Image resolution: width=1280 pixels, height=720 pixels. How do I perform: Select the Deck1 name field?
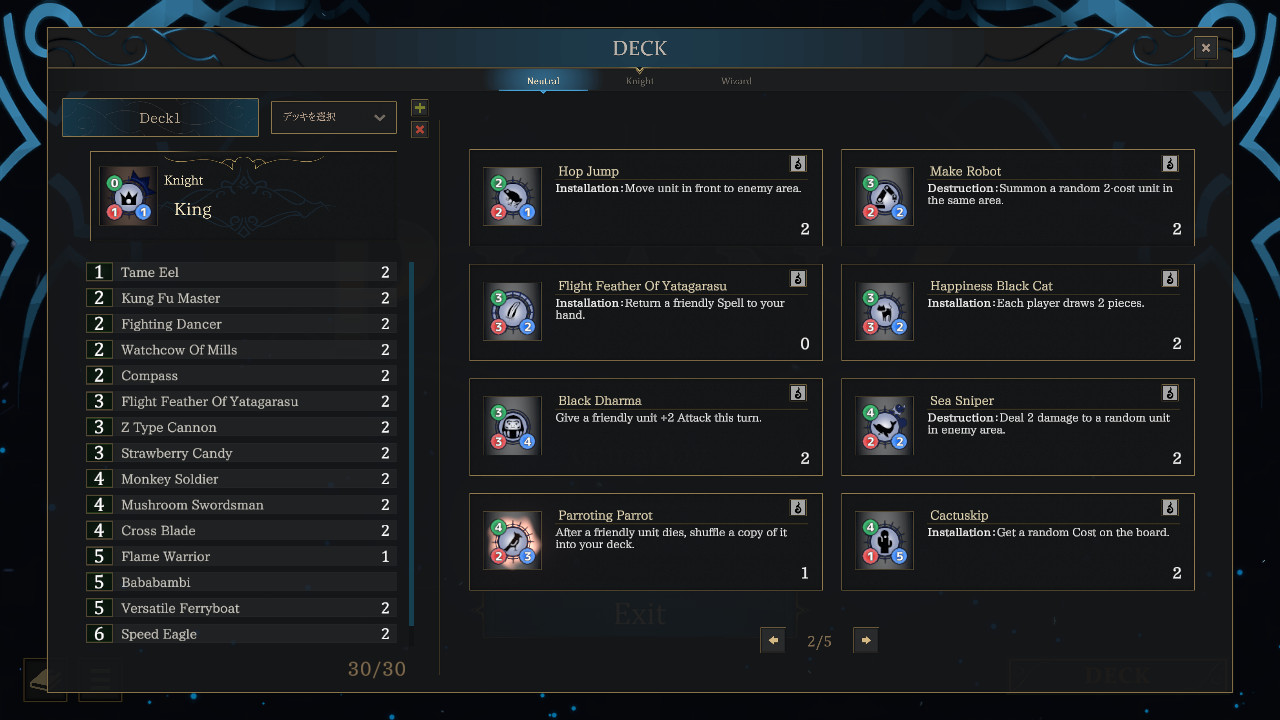click(160, 117)
